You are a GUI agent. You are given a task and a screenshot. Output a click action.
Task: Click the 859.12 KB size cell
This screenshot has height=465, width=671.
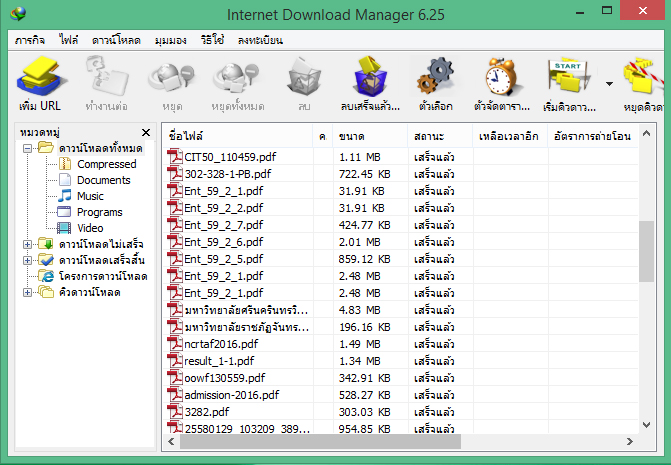tap(365, 259)
